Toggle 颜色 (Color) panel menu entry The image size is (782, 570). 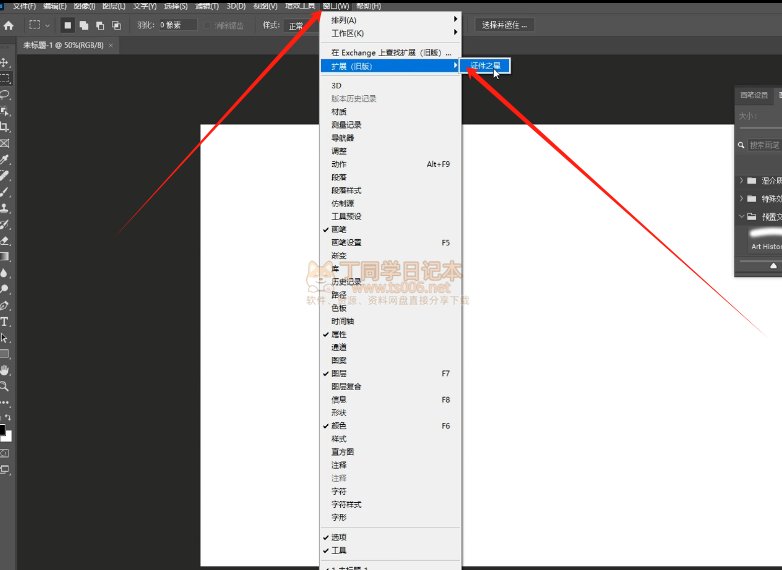(x=340, y=426)
